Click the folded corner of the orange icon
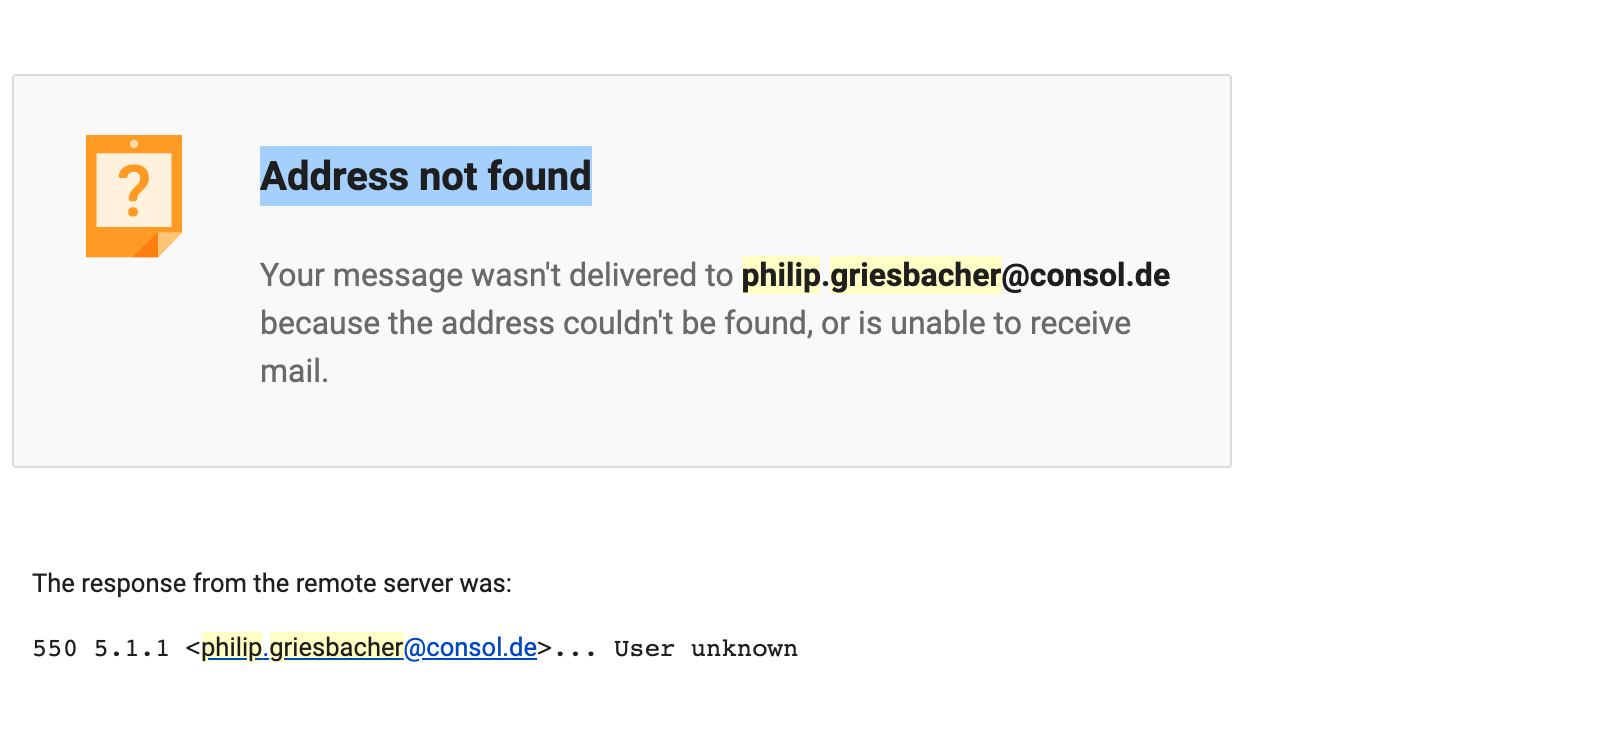Screen dimensions: 1624x736 (x=168, y=243)
